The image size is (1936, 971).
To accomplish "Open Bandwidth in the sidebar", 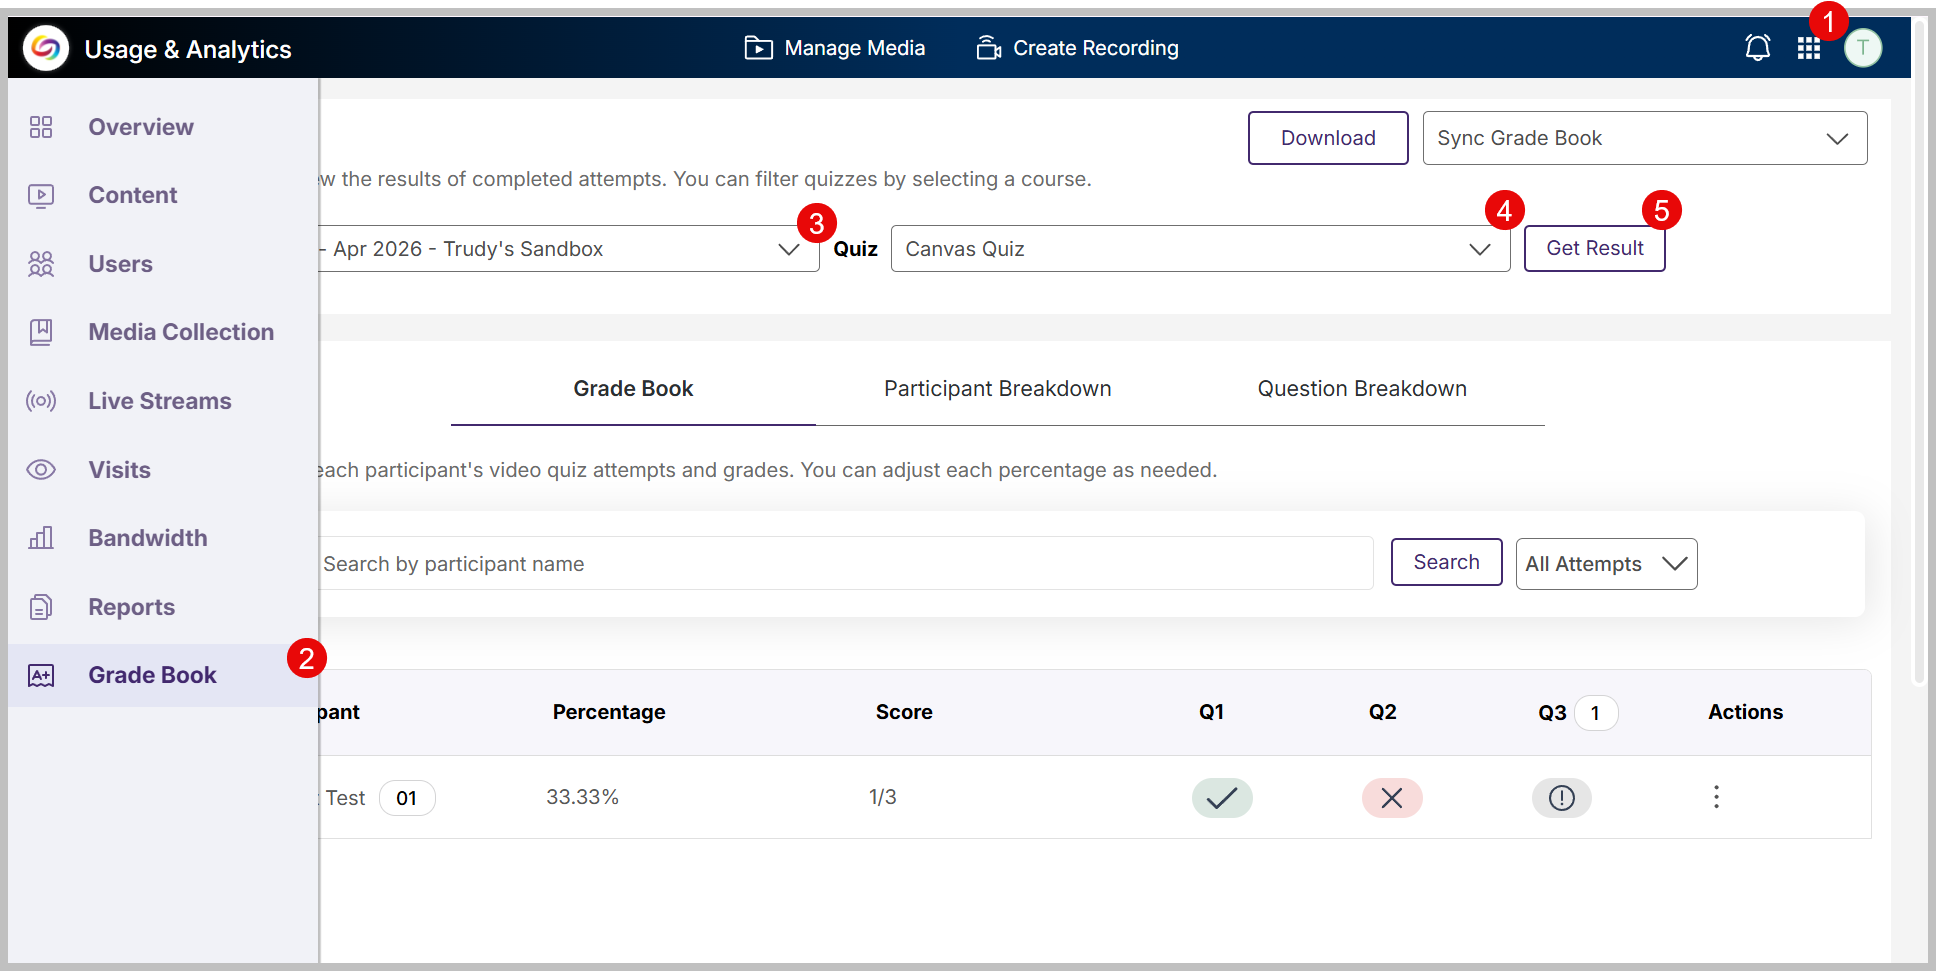I will tap(148, 538).
